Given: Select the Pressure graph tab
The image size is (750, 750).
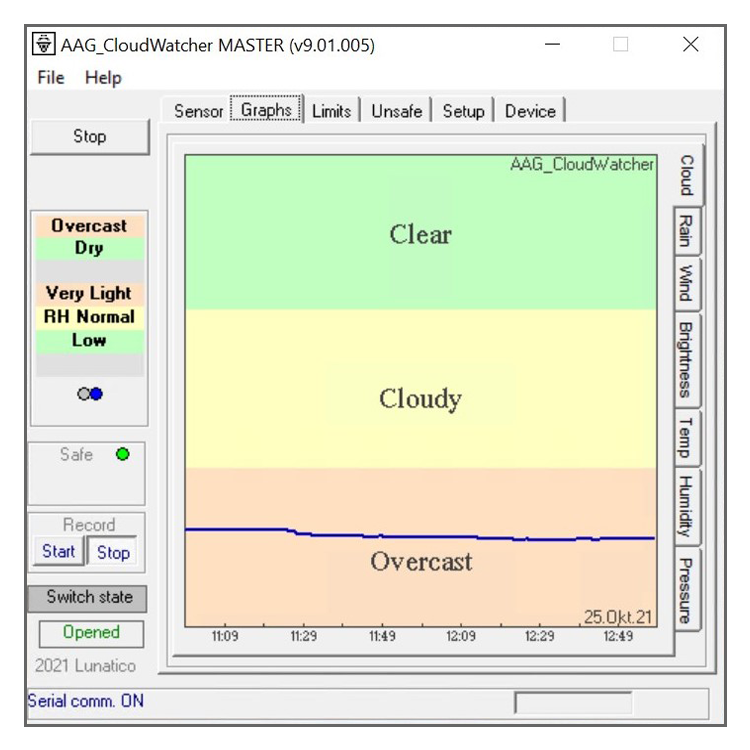Looking at the screenshot, I should pyautogui.click(x=686, y=590).
